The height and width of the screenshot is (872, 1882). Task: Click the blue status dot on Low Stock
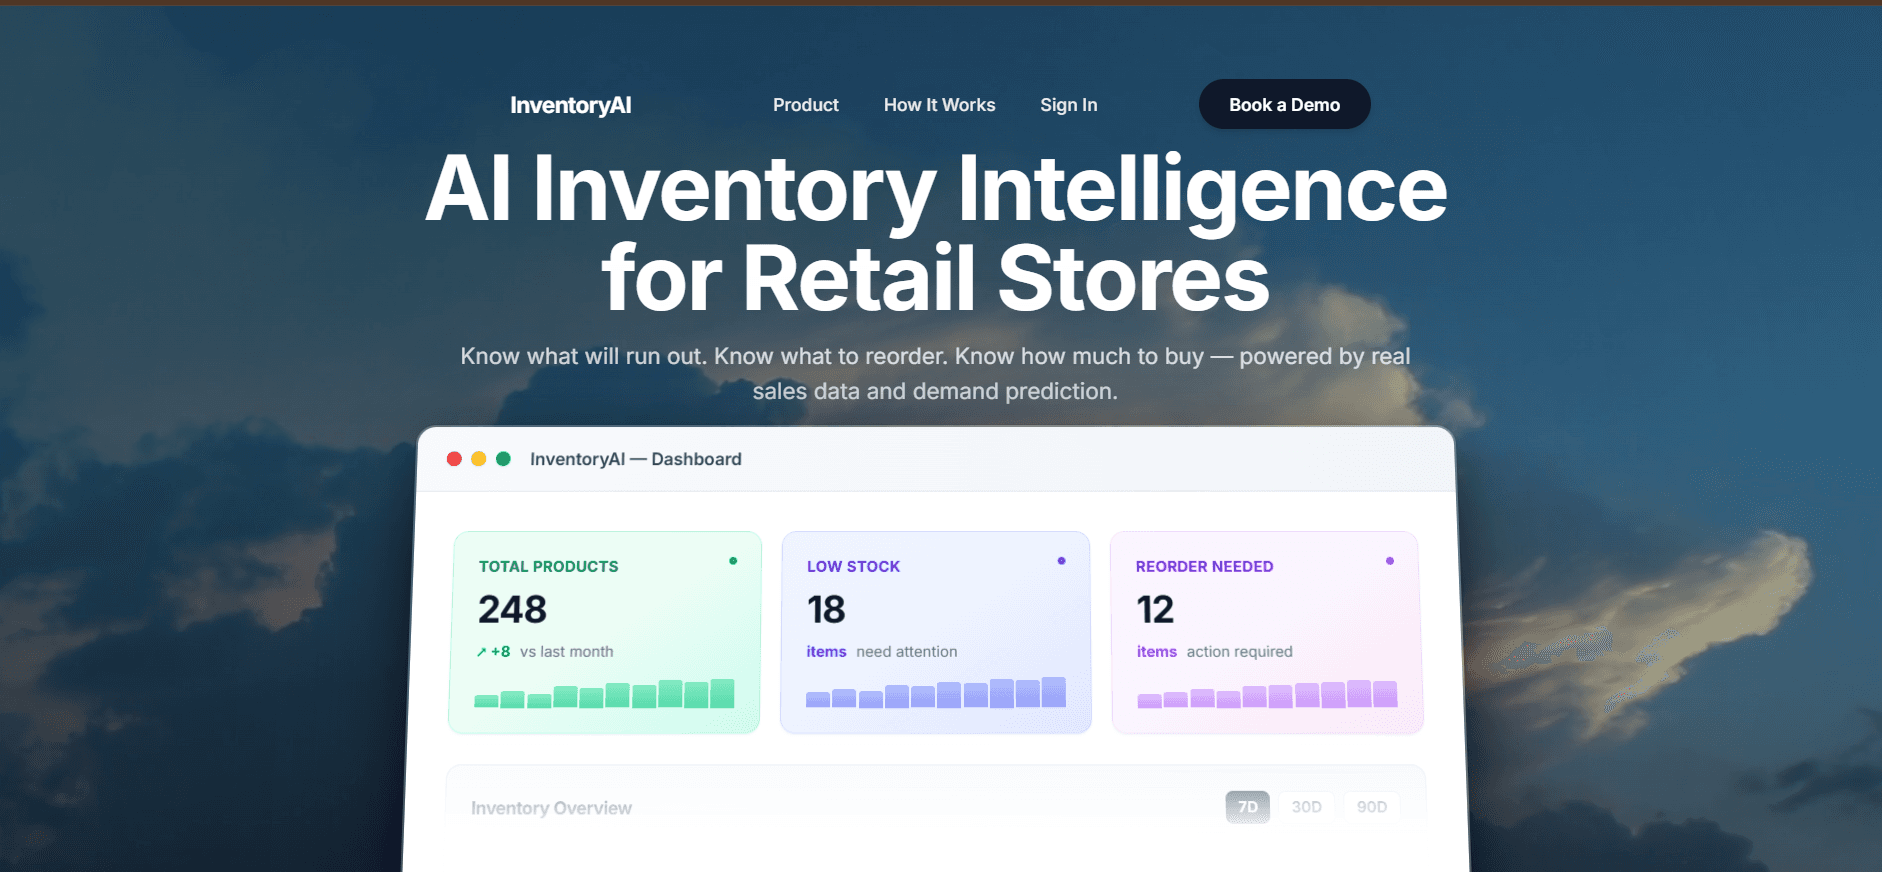point(1061,561)
